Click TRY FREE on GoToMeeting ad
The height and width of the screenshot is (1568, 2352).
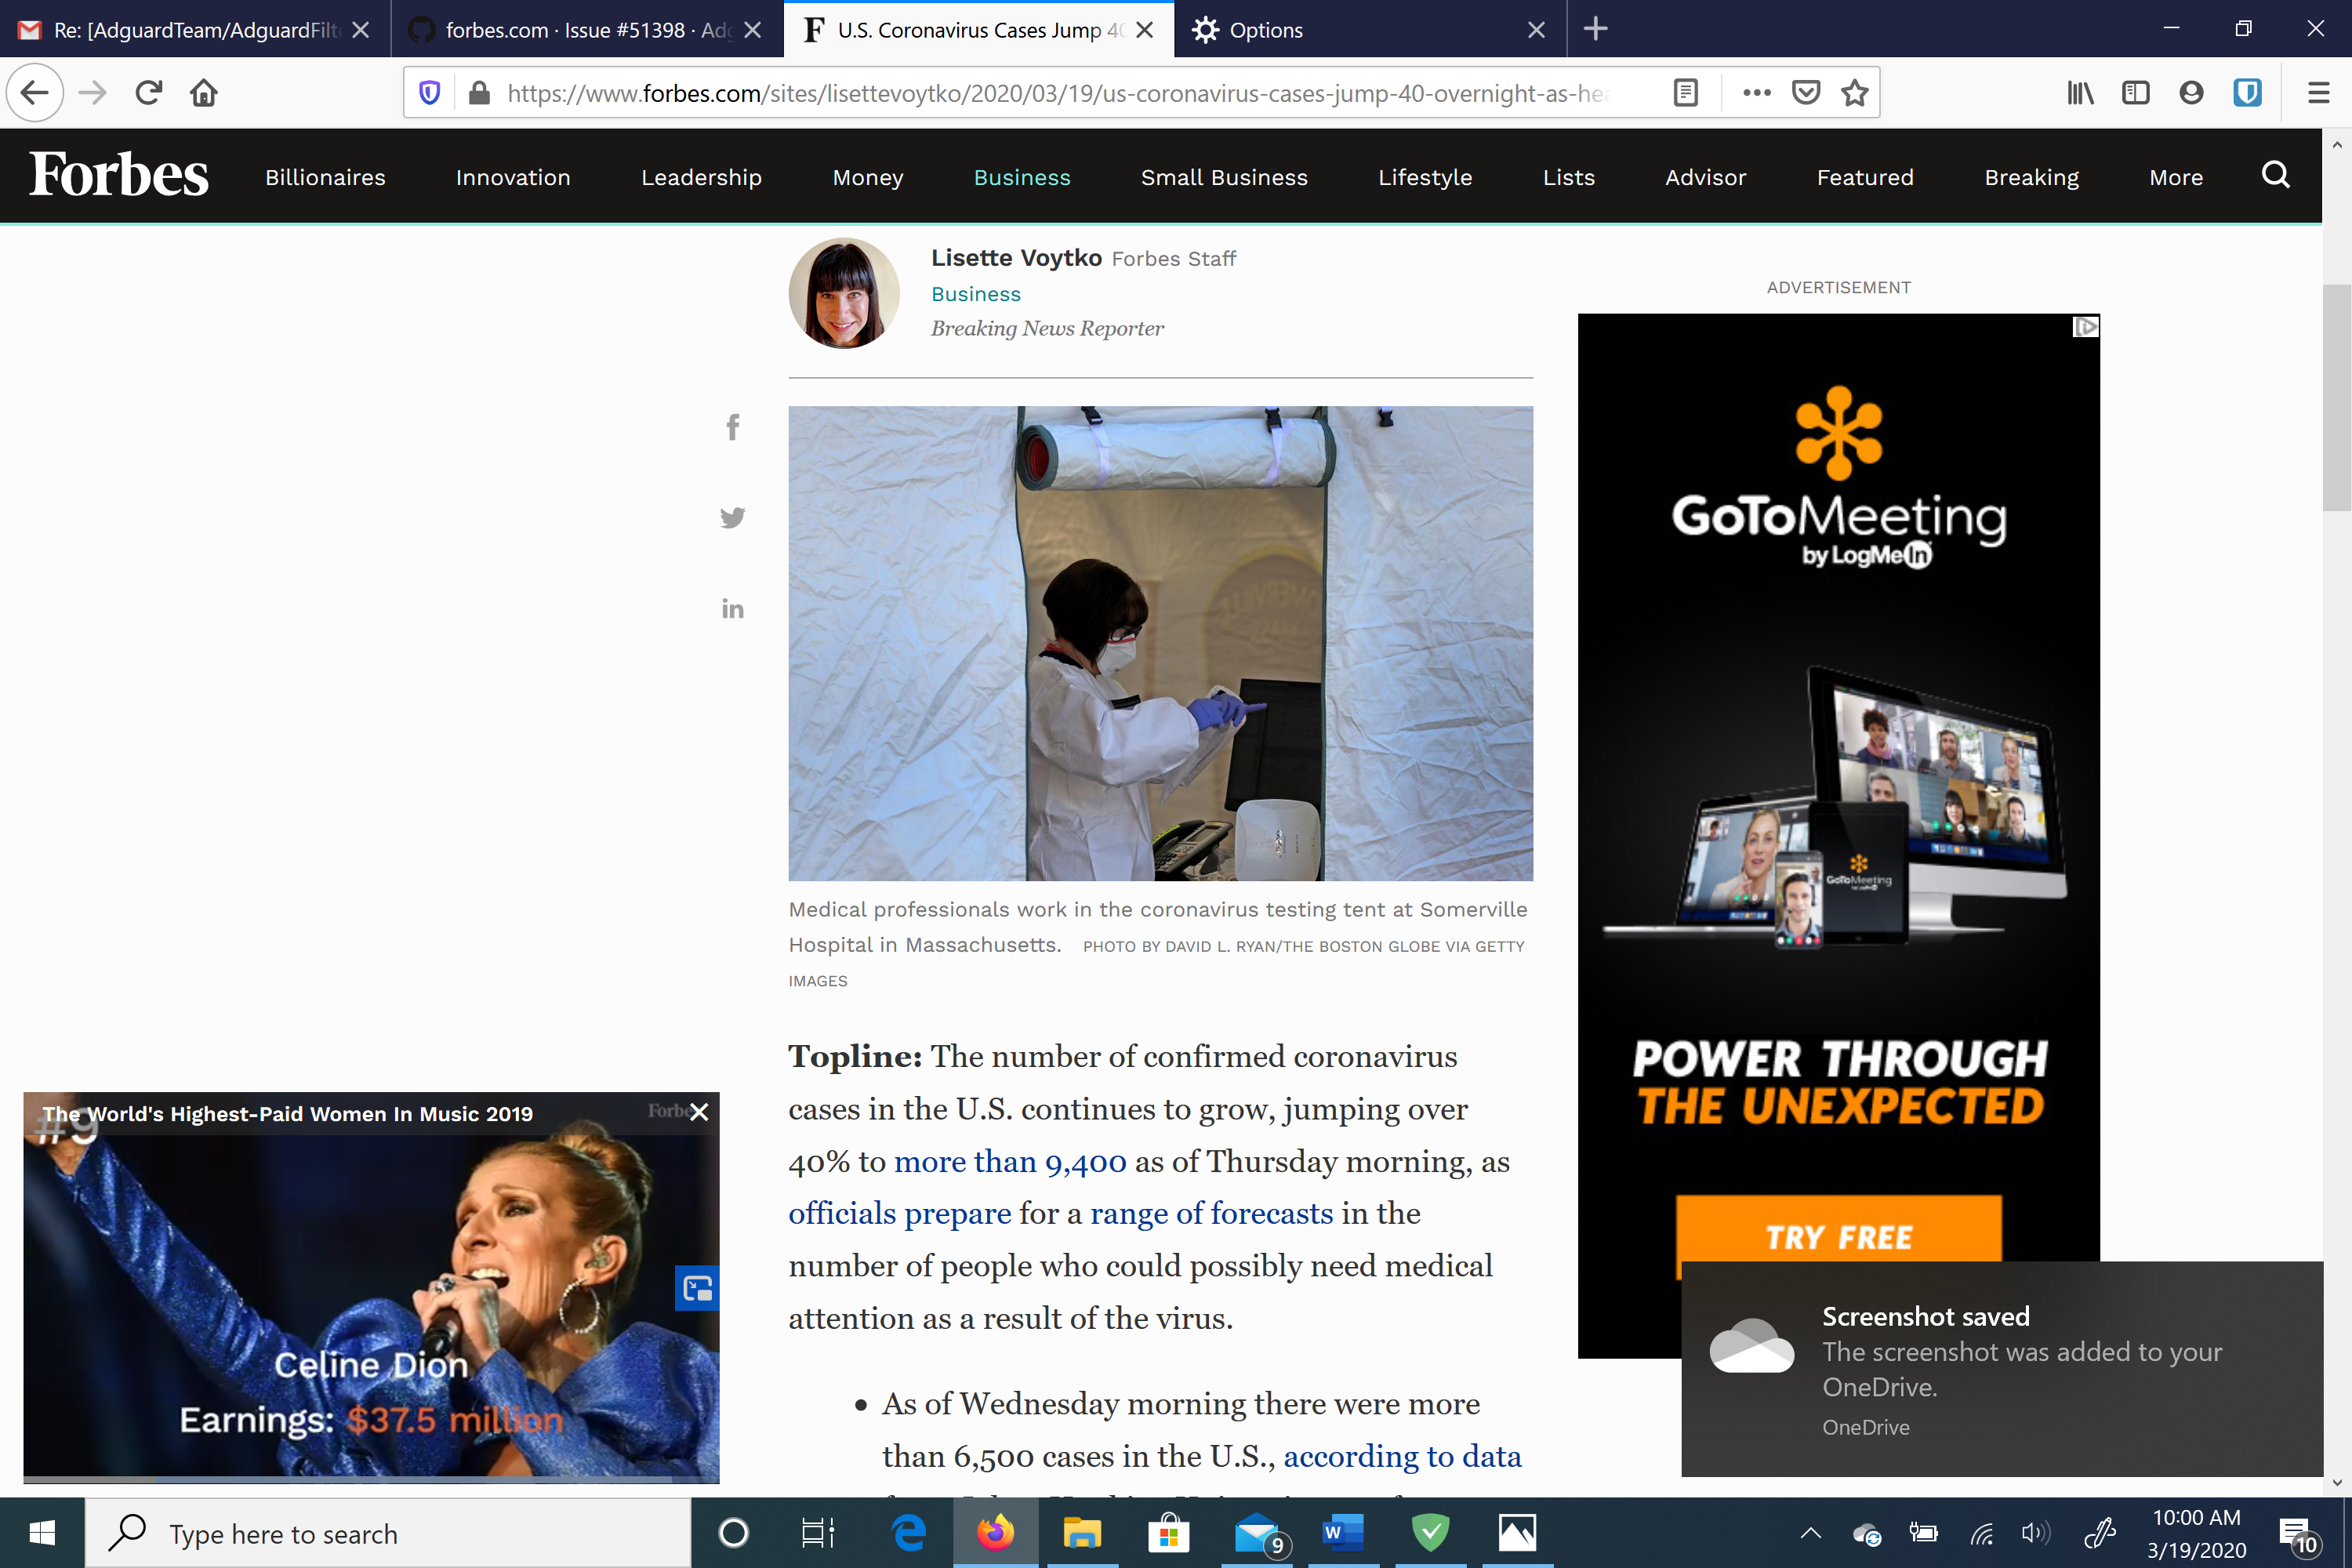tap(1839, 1236)
